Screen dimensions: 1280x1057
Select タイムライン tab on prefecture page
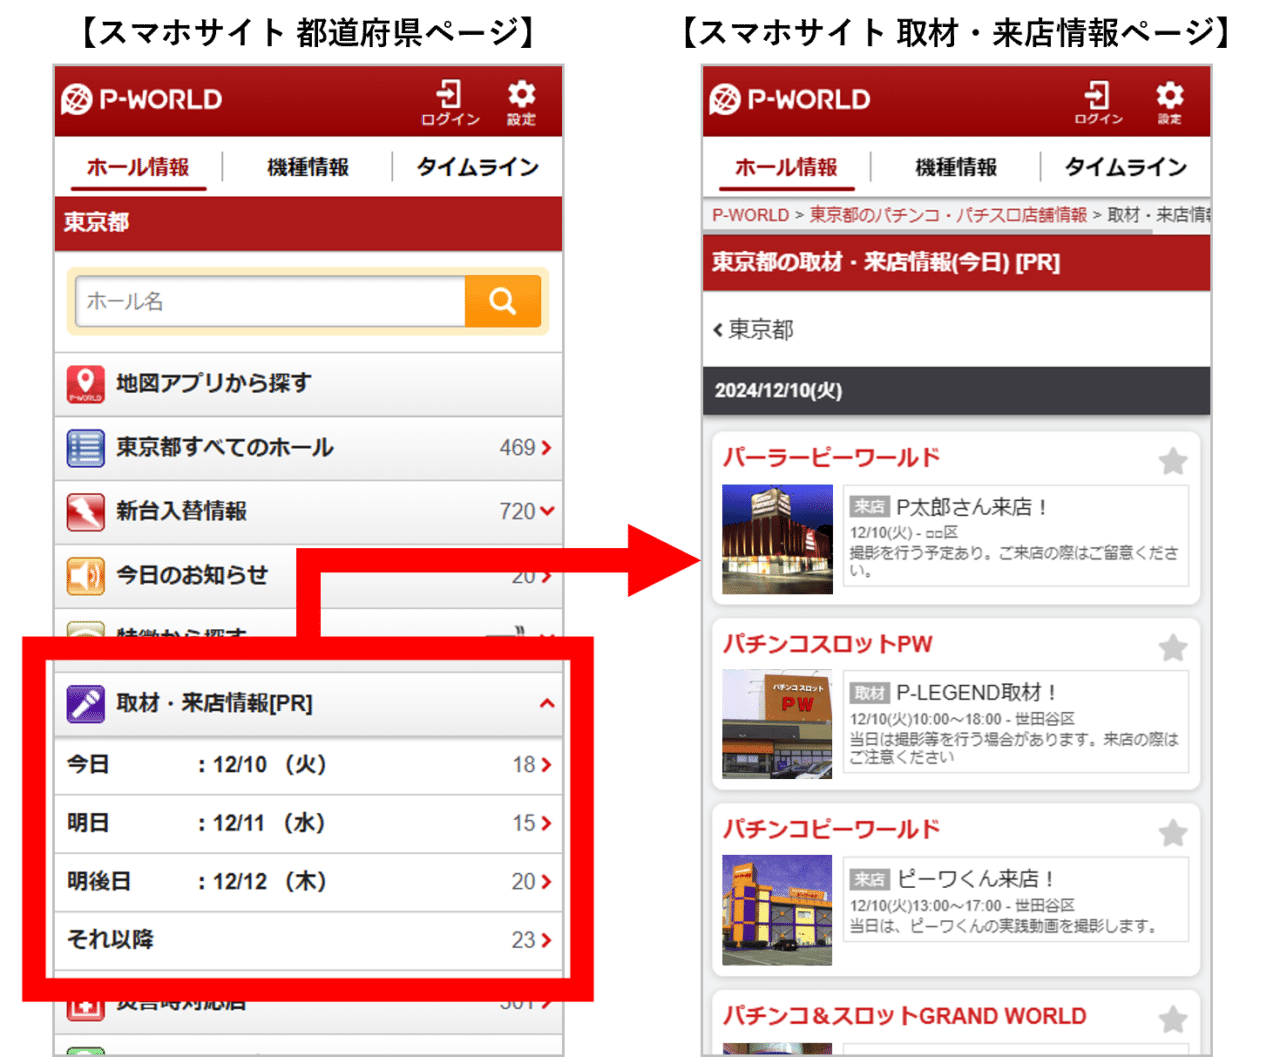pyautogui.click(x=478, y=167)
